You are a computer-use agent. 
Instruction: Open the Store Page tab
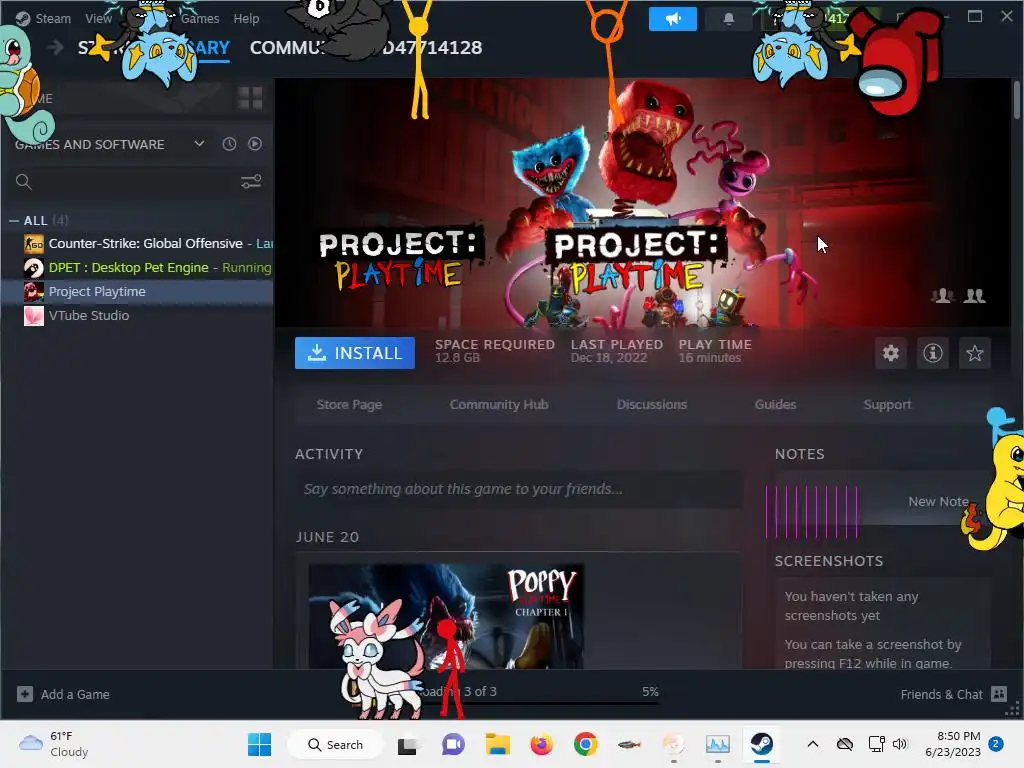point(349,404)
